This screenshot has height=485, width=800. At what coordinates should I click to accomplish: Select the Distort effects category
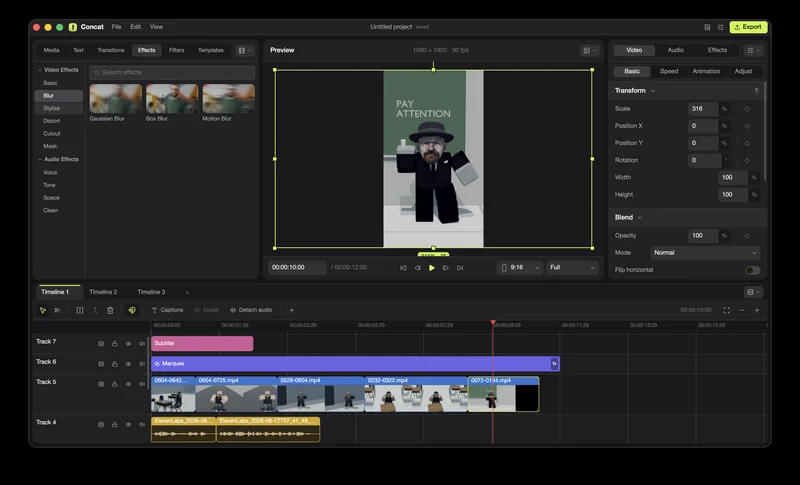point(58,121)
